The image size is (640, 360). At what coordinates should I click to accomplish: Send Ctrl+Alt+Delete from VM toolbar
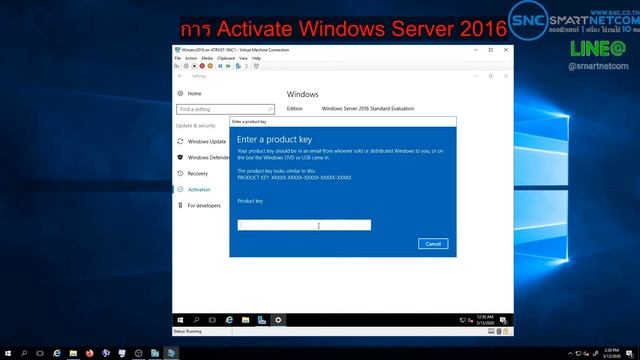[x=177, y=66]
